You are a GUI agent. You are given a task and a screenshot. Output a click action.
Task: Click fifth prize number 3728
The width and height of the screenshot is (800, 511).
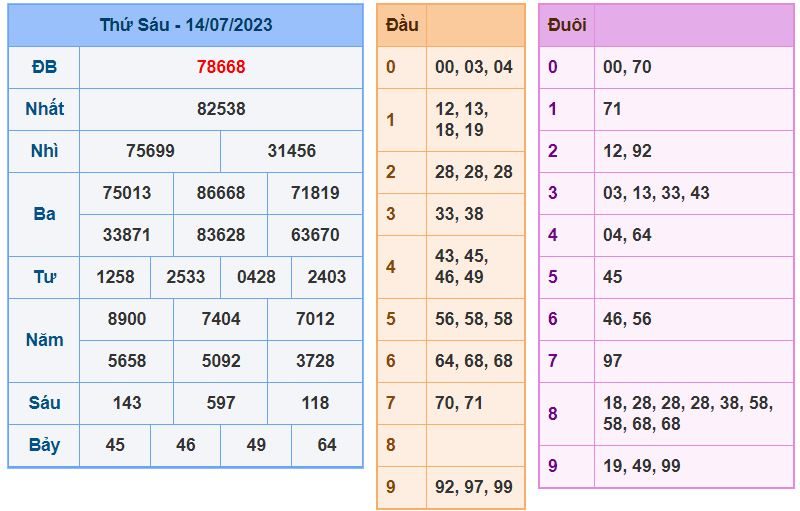pyautogui.click(x=315, y=361)
